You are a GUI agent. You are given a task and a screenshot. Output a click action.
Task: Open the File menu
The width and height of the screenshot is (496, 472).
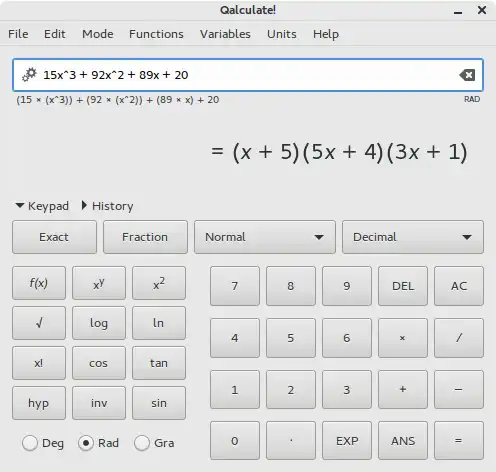coord(18,34)
